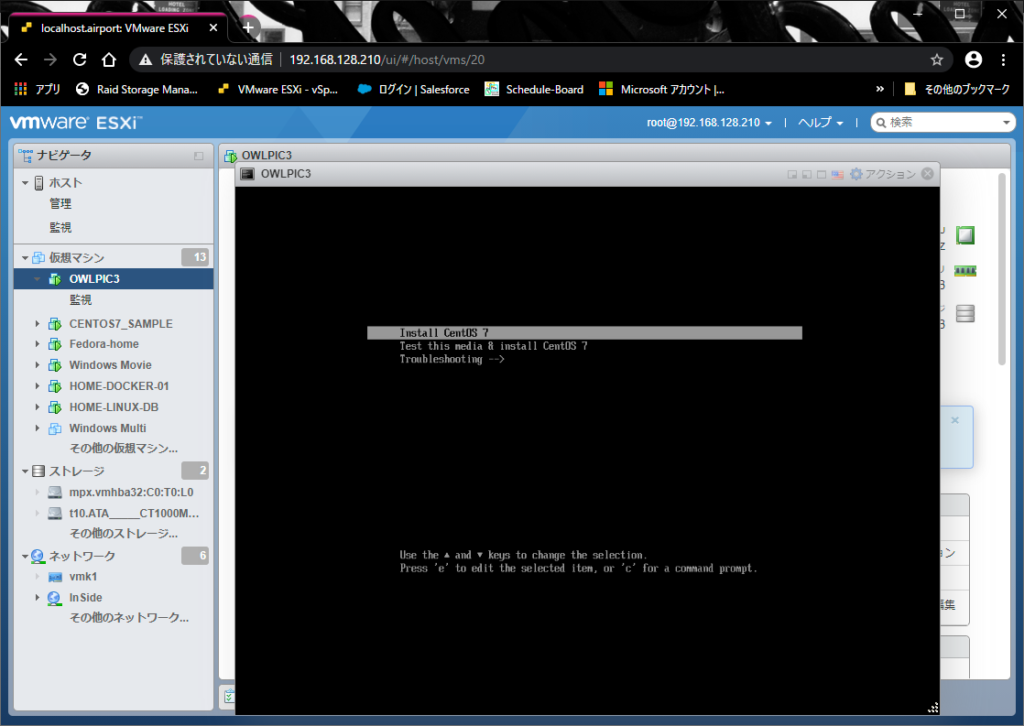Open the ヘルプ help menu
The height and width of the screenshot is (726, 1024).
[820, 123]
